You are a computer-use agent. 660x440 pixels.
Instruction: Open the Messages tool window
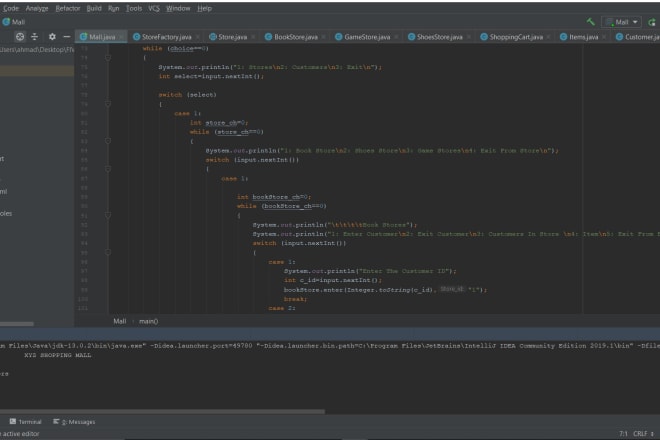pyautogui.click(x=74, y=421)
